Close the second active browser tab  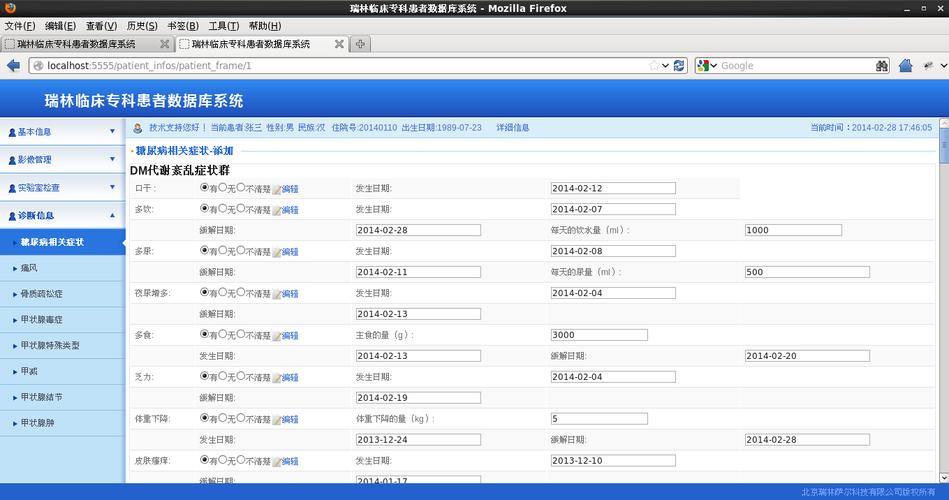pos(339,44)
